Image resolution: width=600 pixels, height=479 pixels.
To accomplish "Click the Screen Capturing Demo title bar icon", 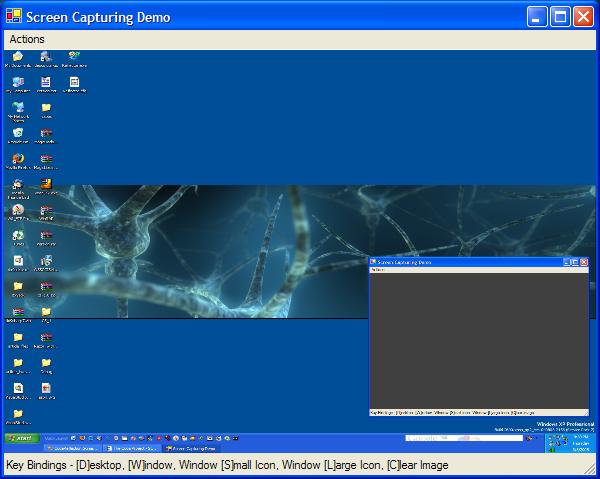I will pos(14,16).
